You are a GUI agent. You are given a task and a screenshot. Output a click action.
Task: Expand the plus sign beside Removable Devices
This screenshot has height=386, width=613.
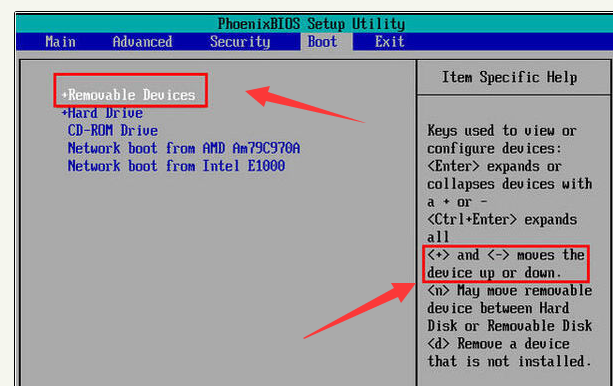65,95
